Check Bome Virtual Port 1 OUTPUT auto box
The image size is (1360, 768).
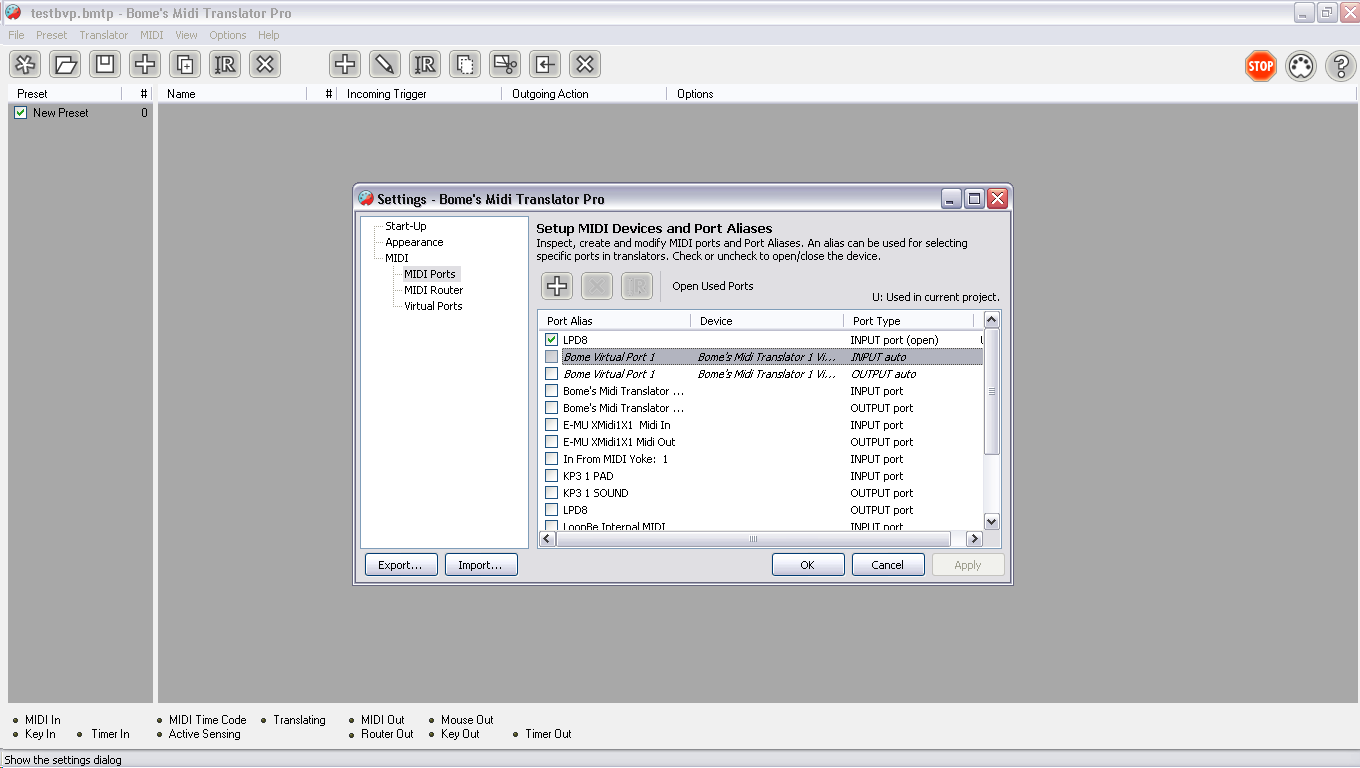[551, 374]
